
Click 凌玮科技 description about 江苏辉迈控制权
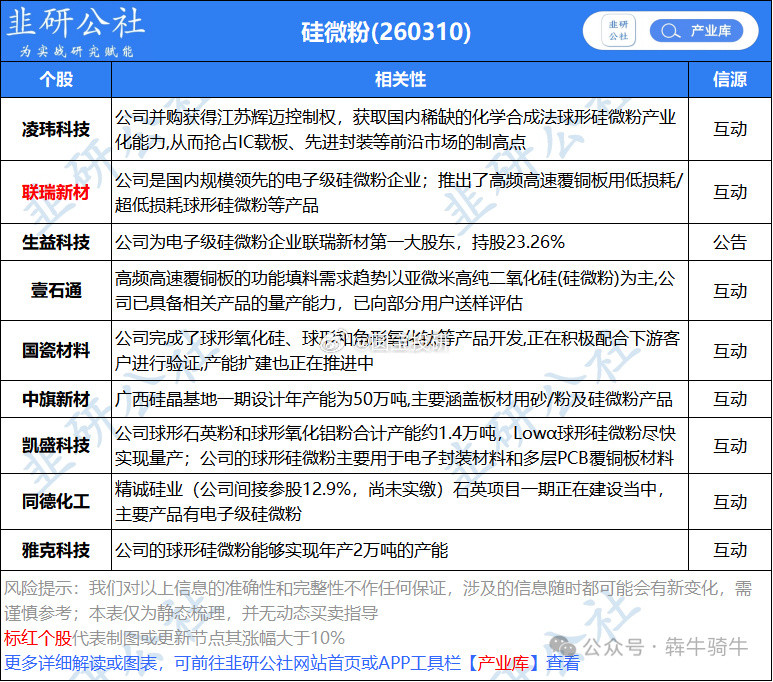[x=395, y=129]
